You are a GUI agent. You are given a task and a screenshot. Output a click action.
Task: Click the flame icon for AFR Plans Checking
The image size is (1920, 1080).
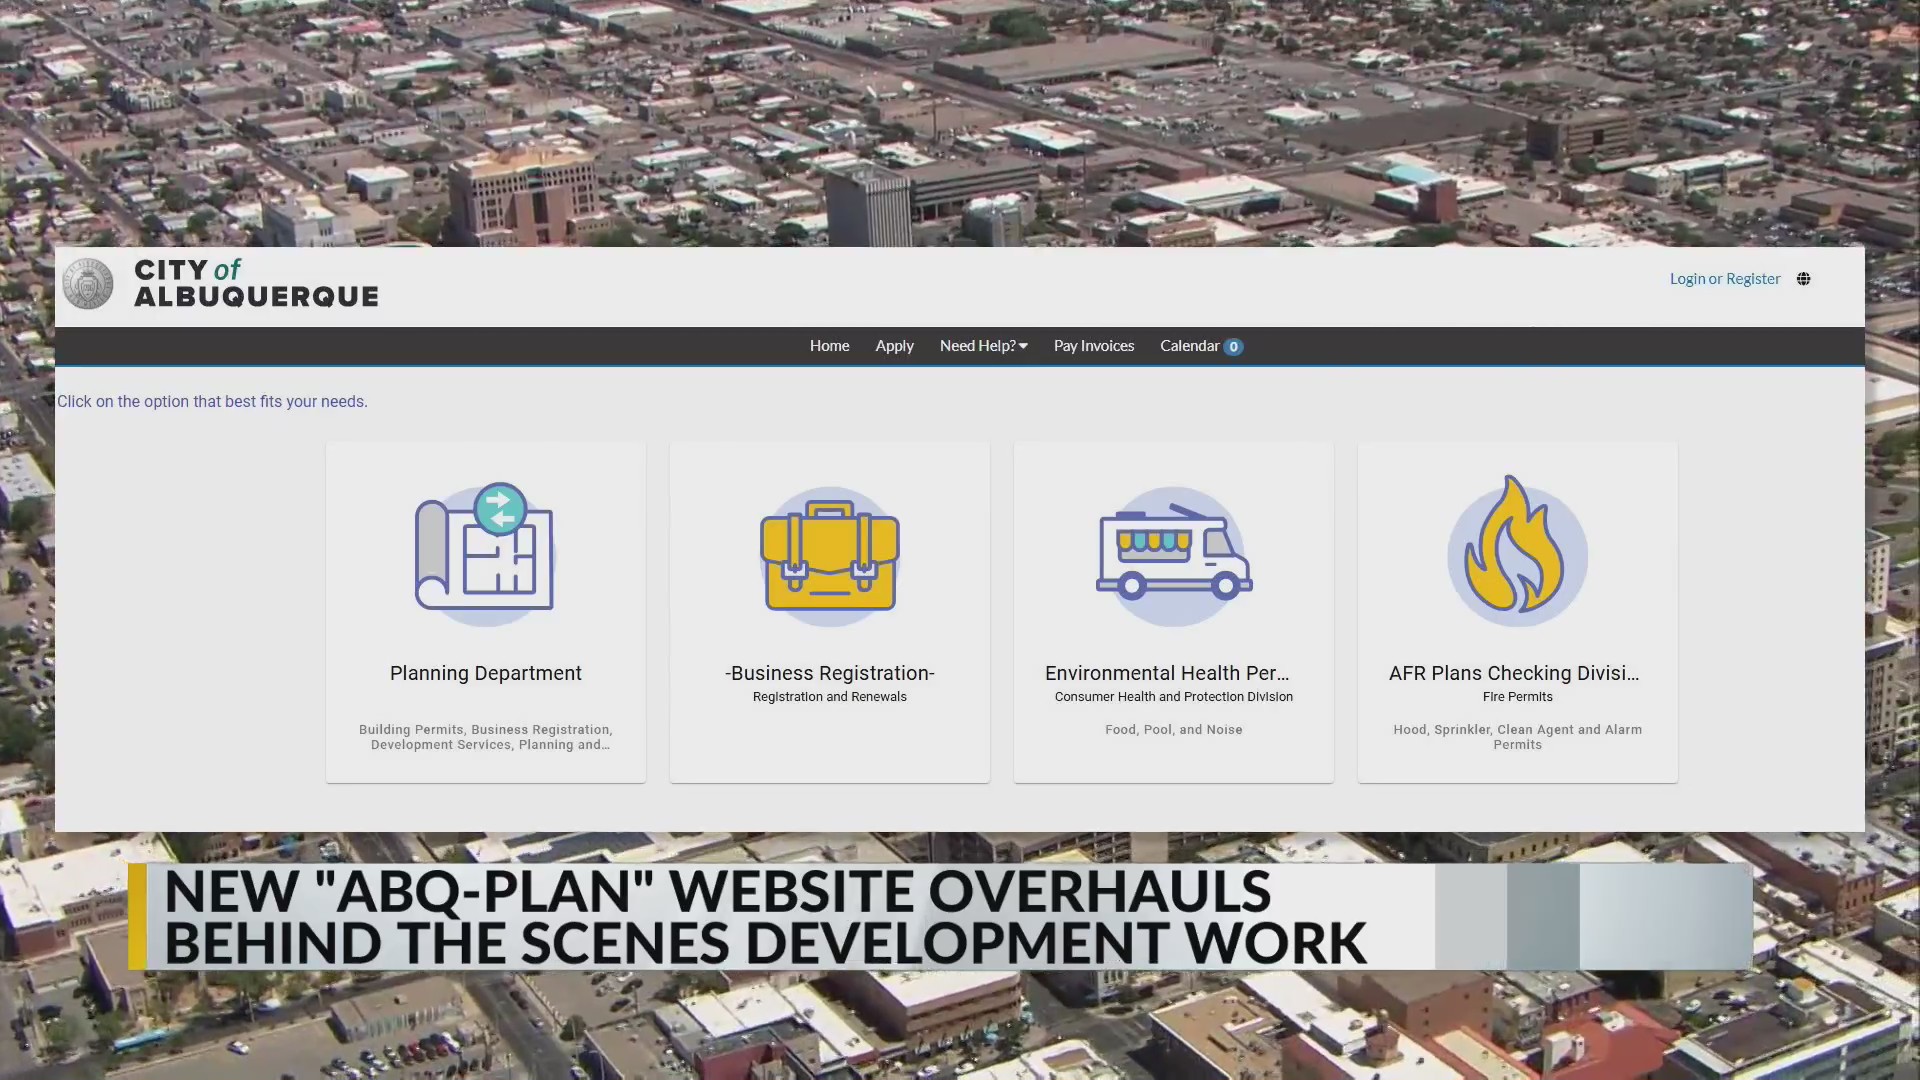pos(1516,550)
